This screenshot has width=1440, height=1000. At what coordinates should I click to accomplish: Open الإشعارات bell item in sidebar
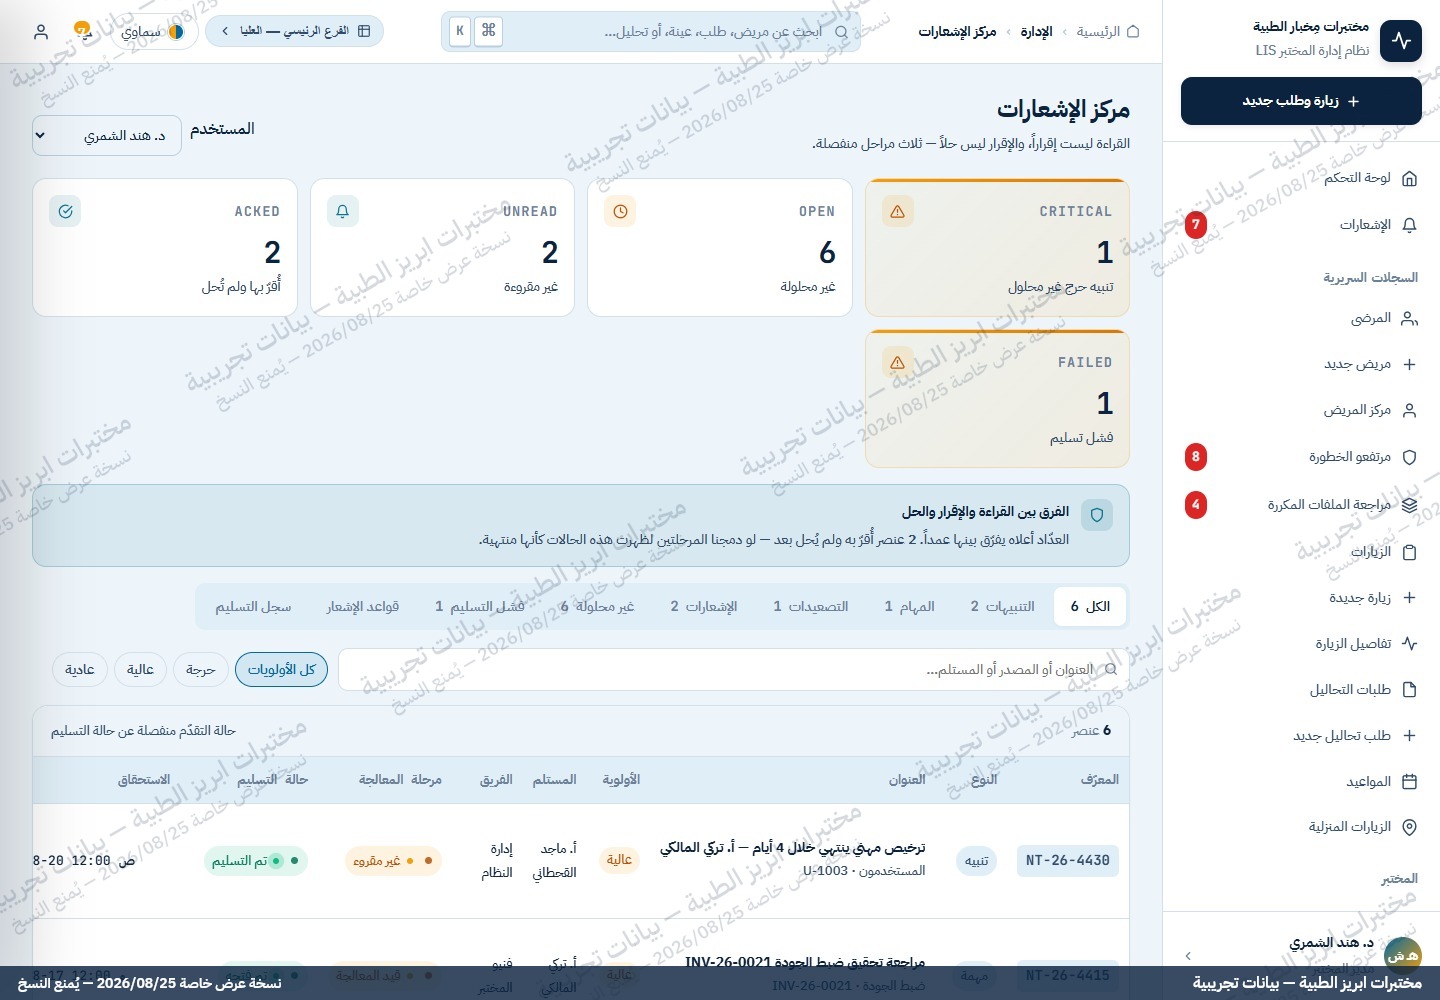[x=1301, y=225]
